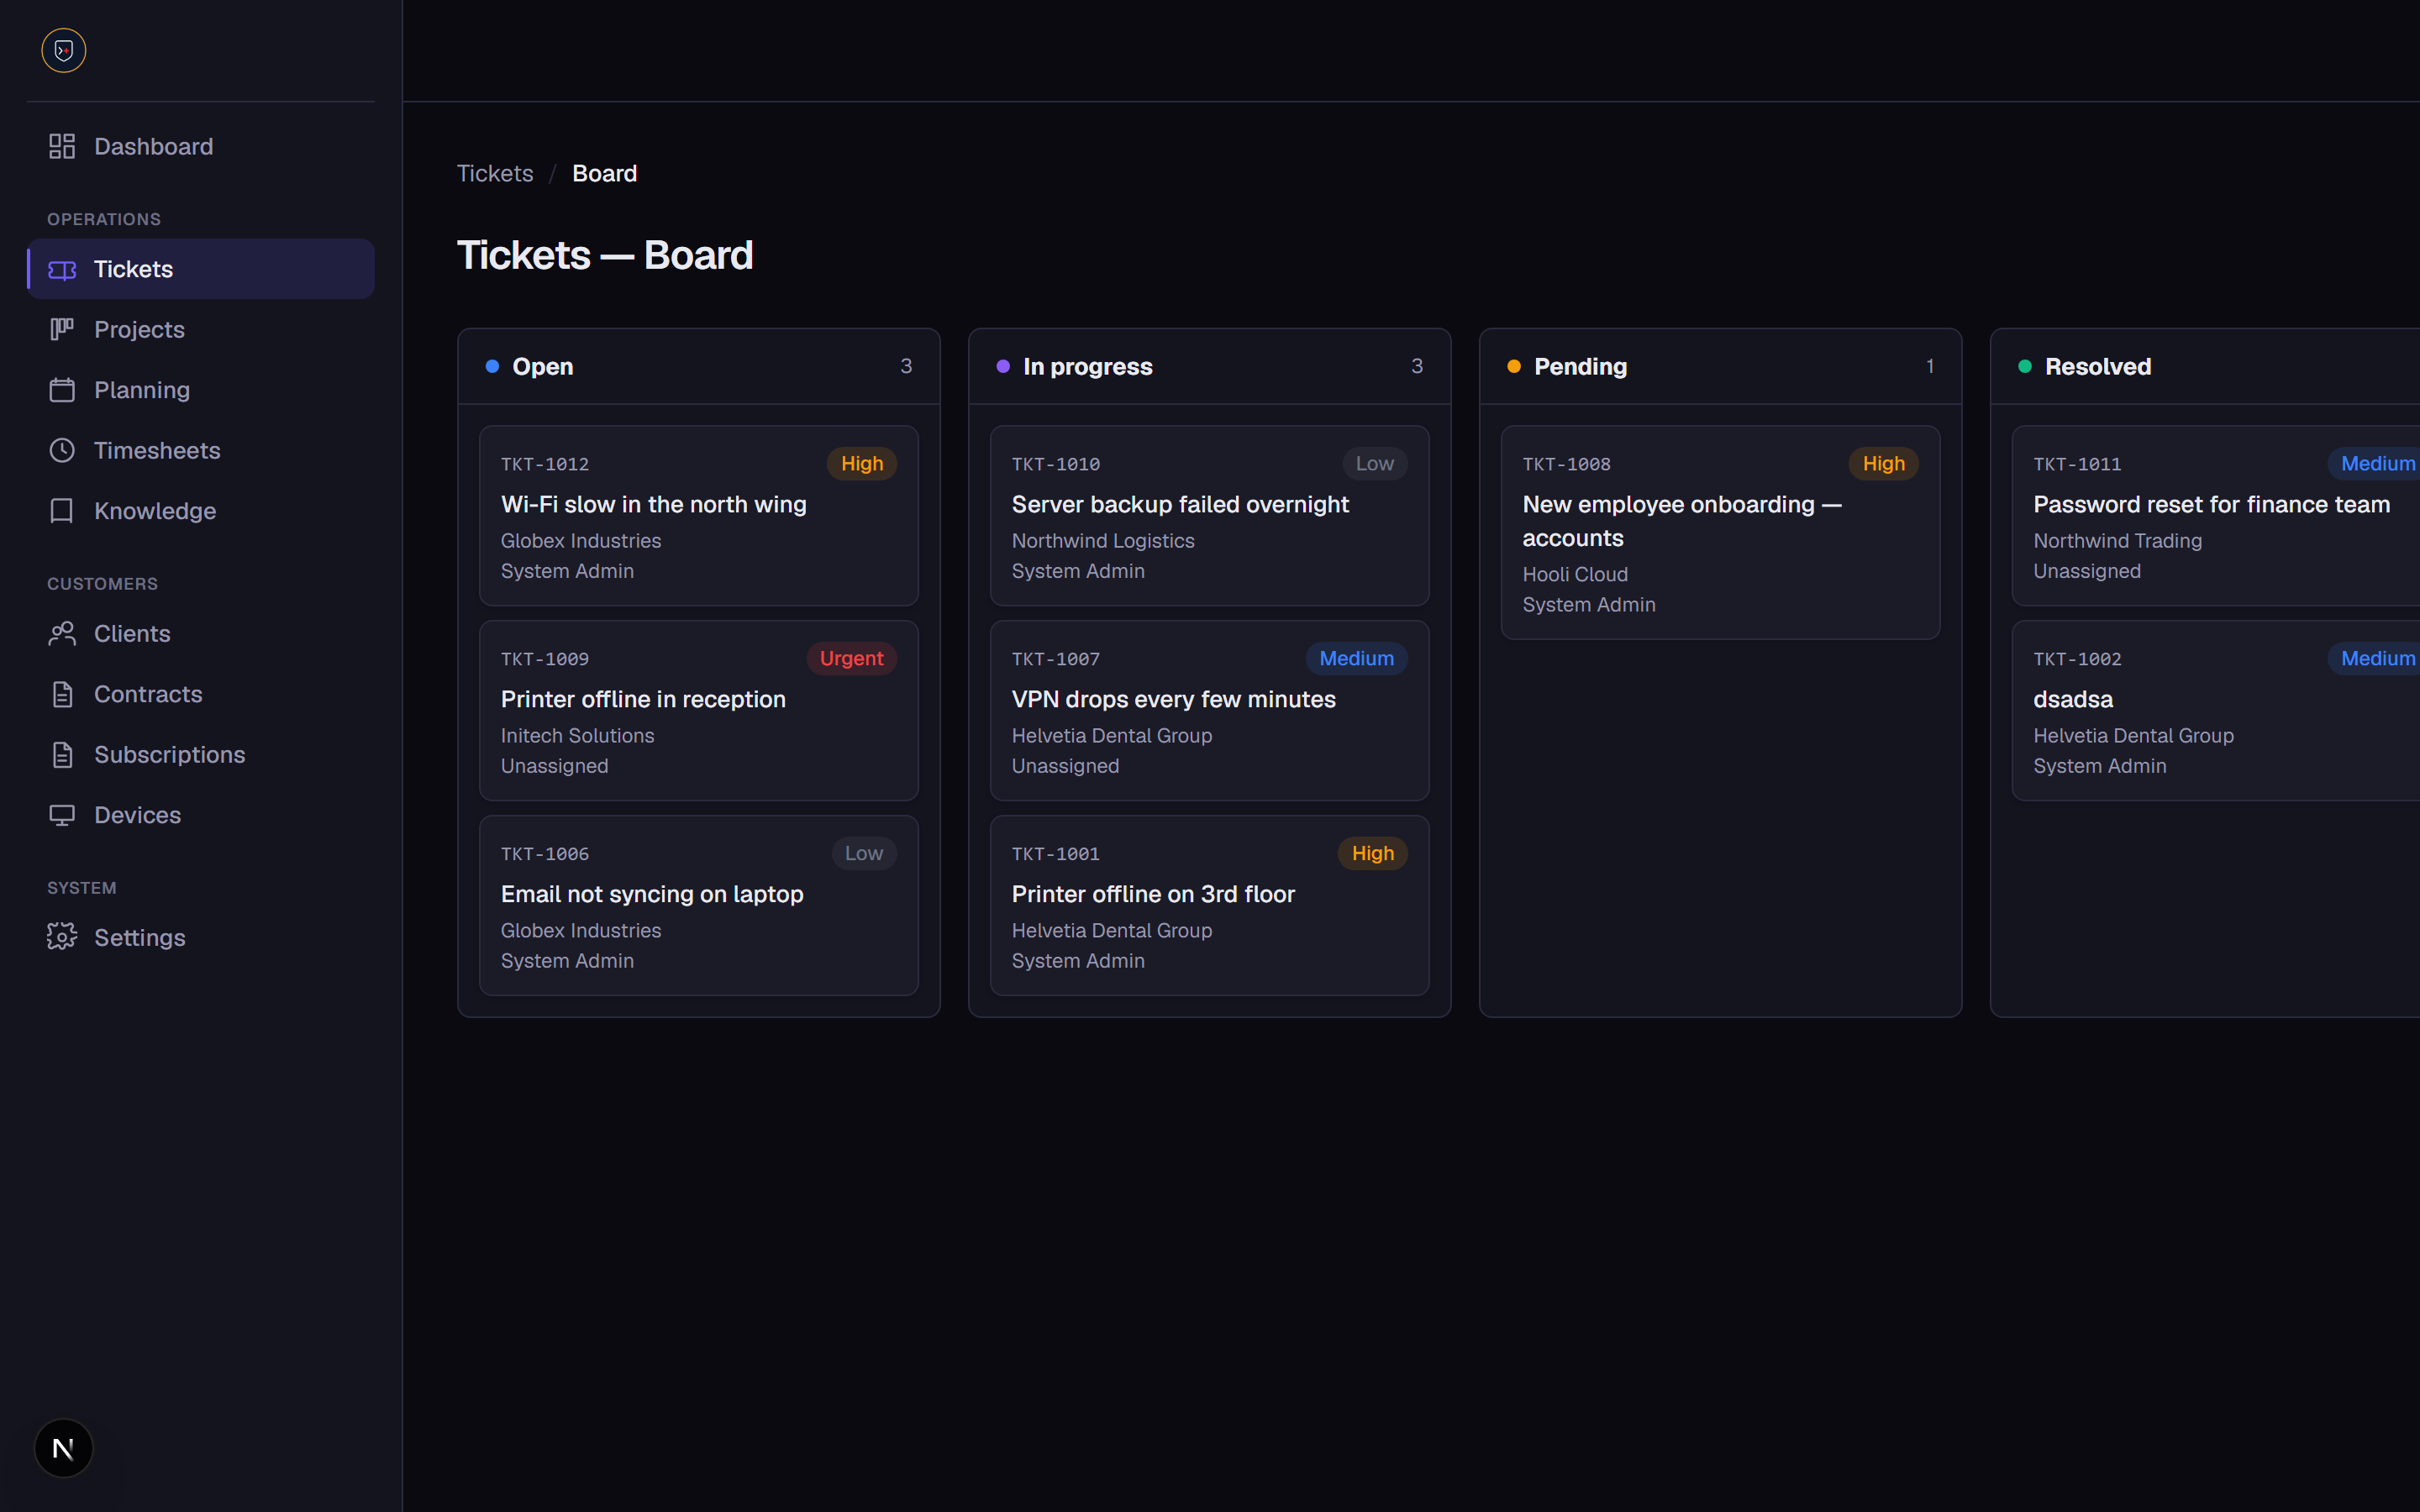
Task: Open ticket Printer offline in reception
Action: click(x=698, y=710)
